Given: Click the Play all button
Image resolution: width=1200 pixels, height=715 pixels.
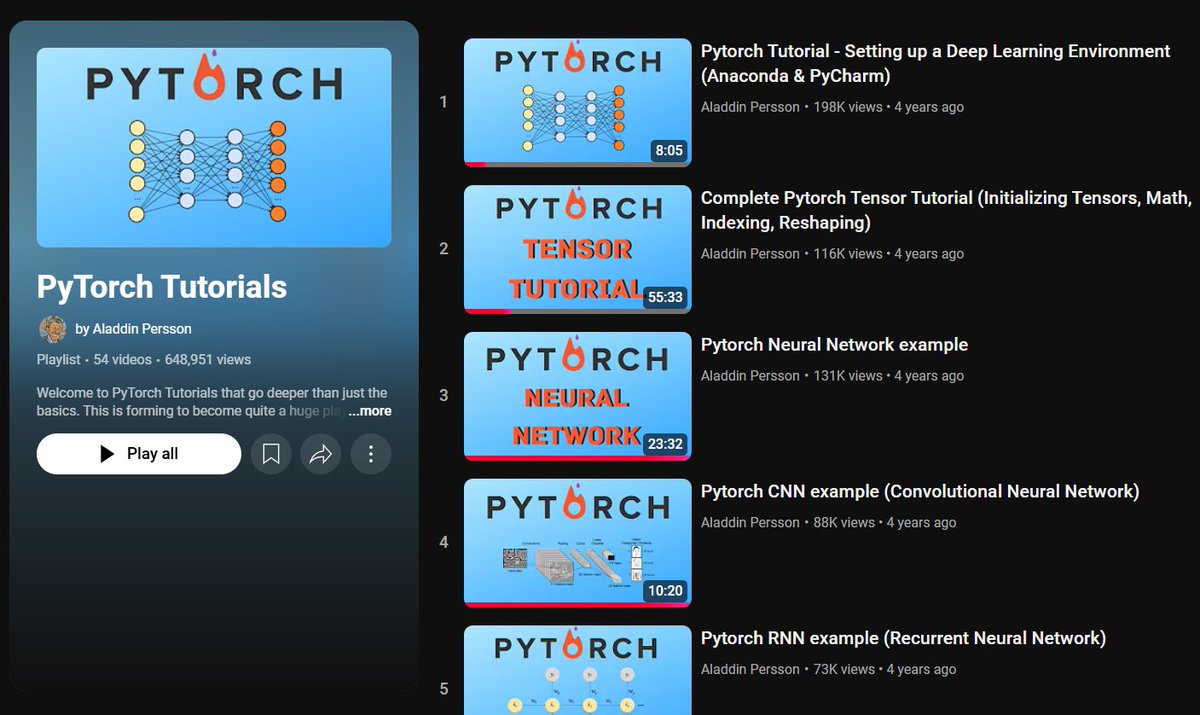Looking at the screenshot, I should tap(139, 454).
